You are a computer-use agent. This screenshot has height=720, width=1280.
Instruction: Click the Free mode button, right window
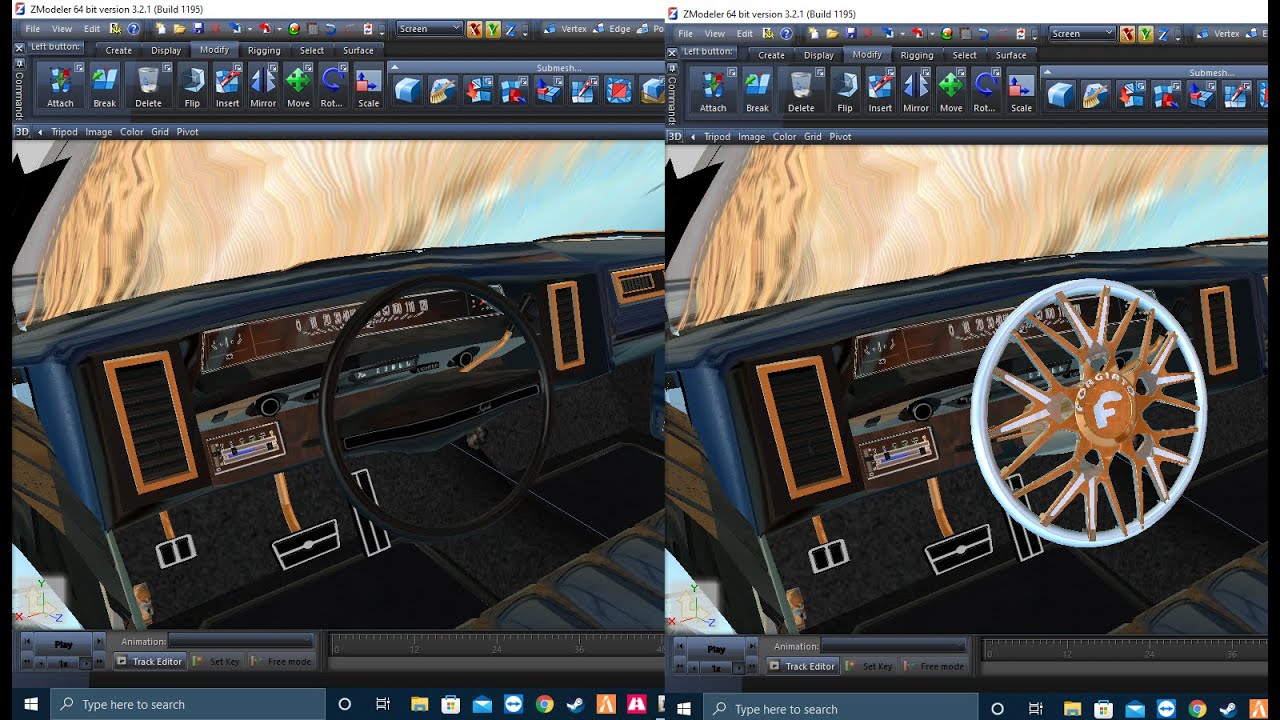[934, 666]
